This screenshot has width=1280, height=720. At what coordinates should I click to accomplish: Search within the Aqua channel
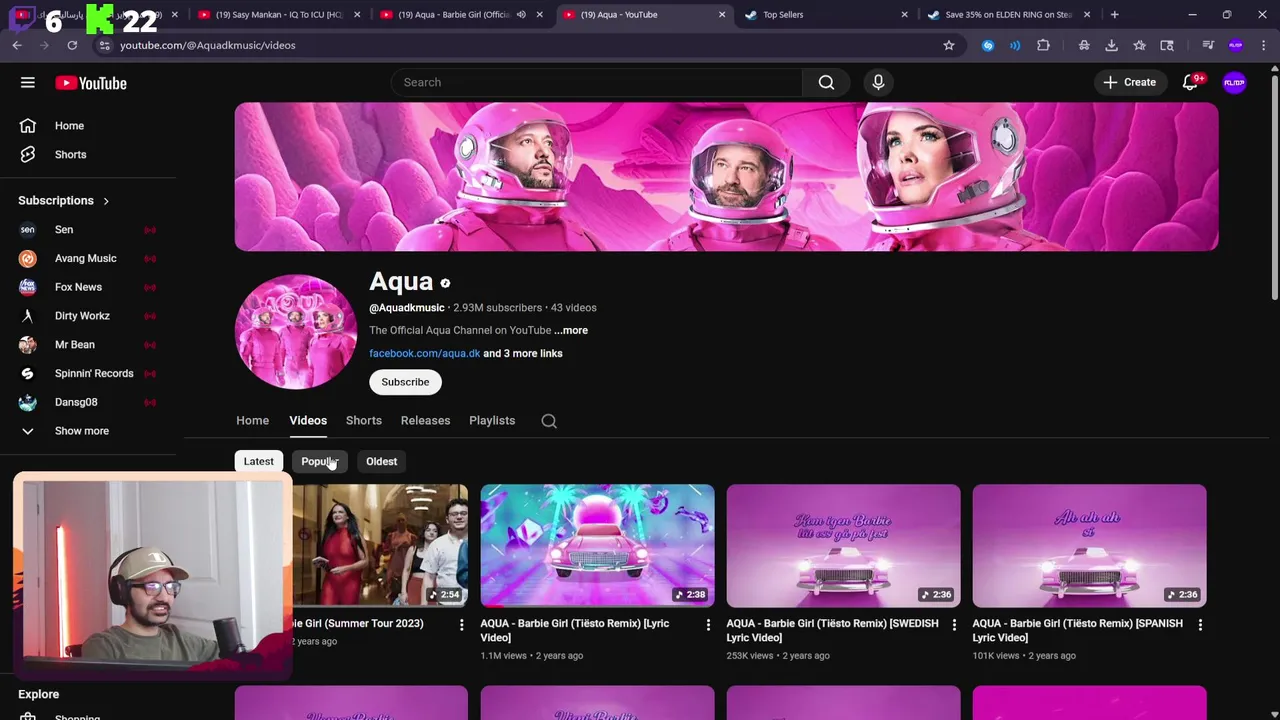pos(549,421)
